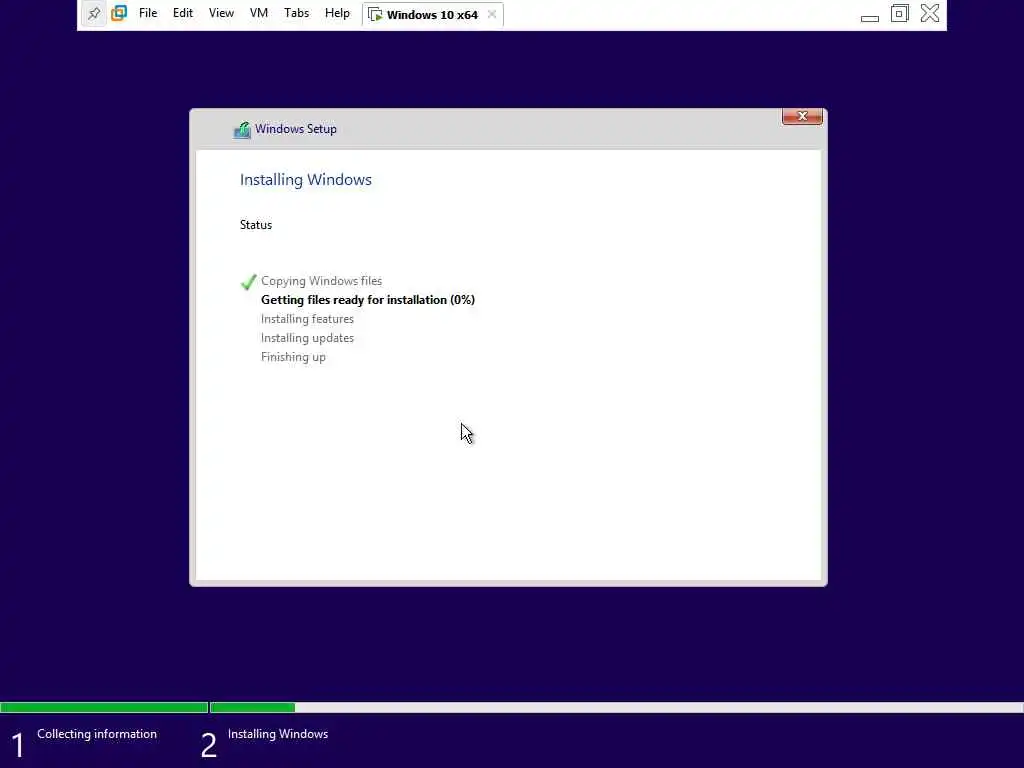Select the Windows 10 x64 tab
Viewport: 1024px width, 768px height.
click(432, 14)
